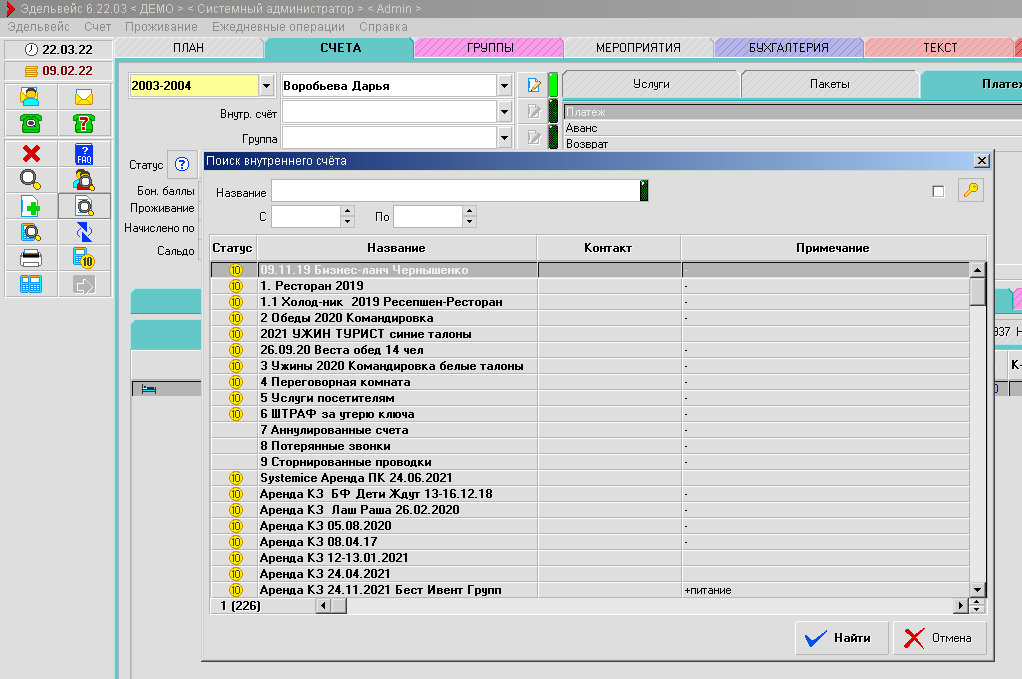The image size is (1022, 679).
Task: Click the Найти button
Action: pos(841,638)
